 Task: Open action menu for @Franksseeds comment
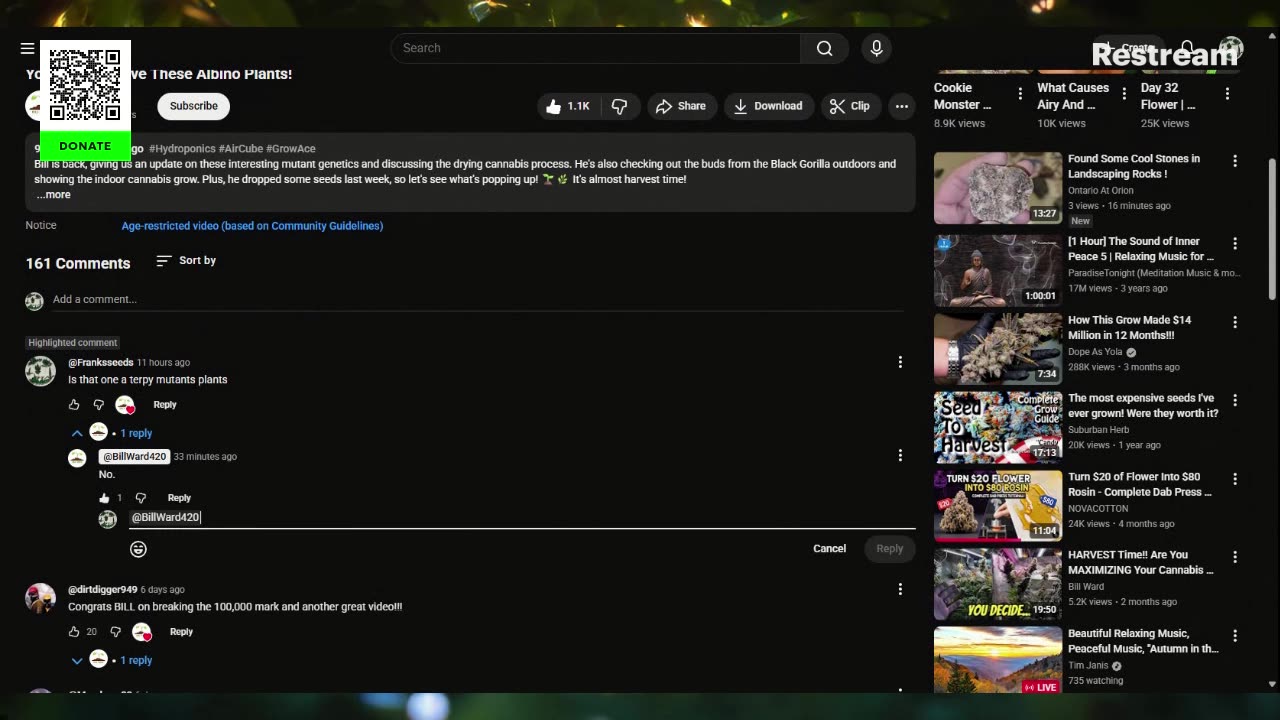click(900, 363)
